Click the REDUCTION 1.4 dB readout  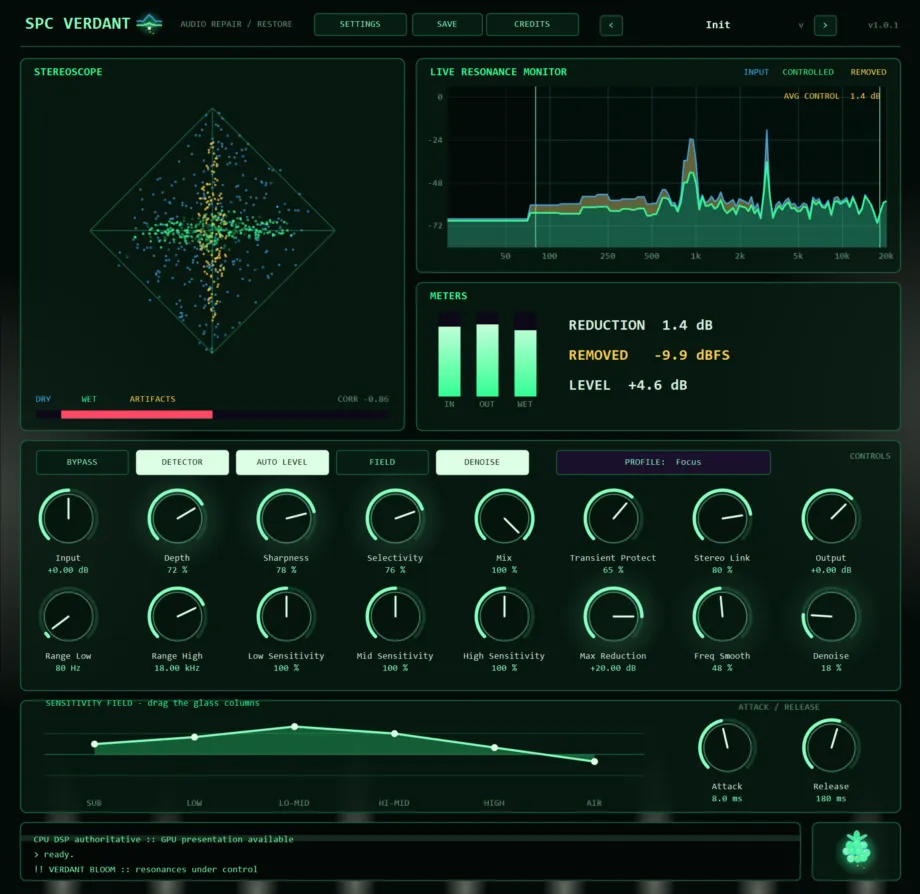point(640,325)
